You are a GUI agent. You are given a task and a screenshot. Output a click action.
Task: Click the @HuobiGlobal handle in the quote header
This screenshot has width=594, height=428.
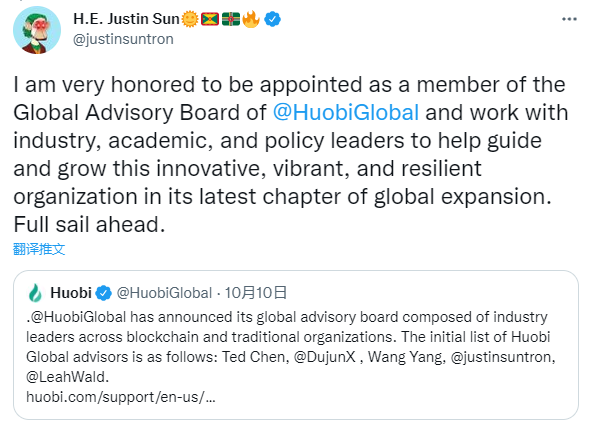[164, 293]
